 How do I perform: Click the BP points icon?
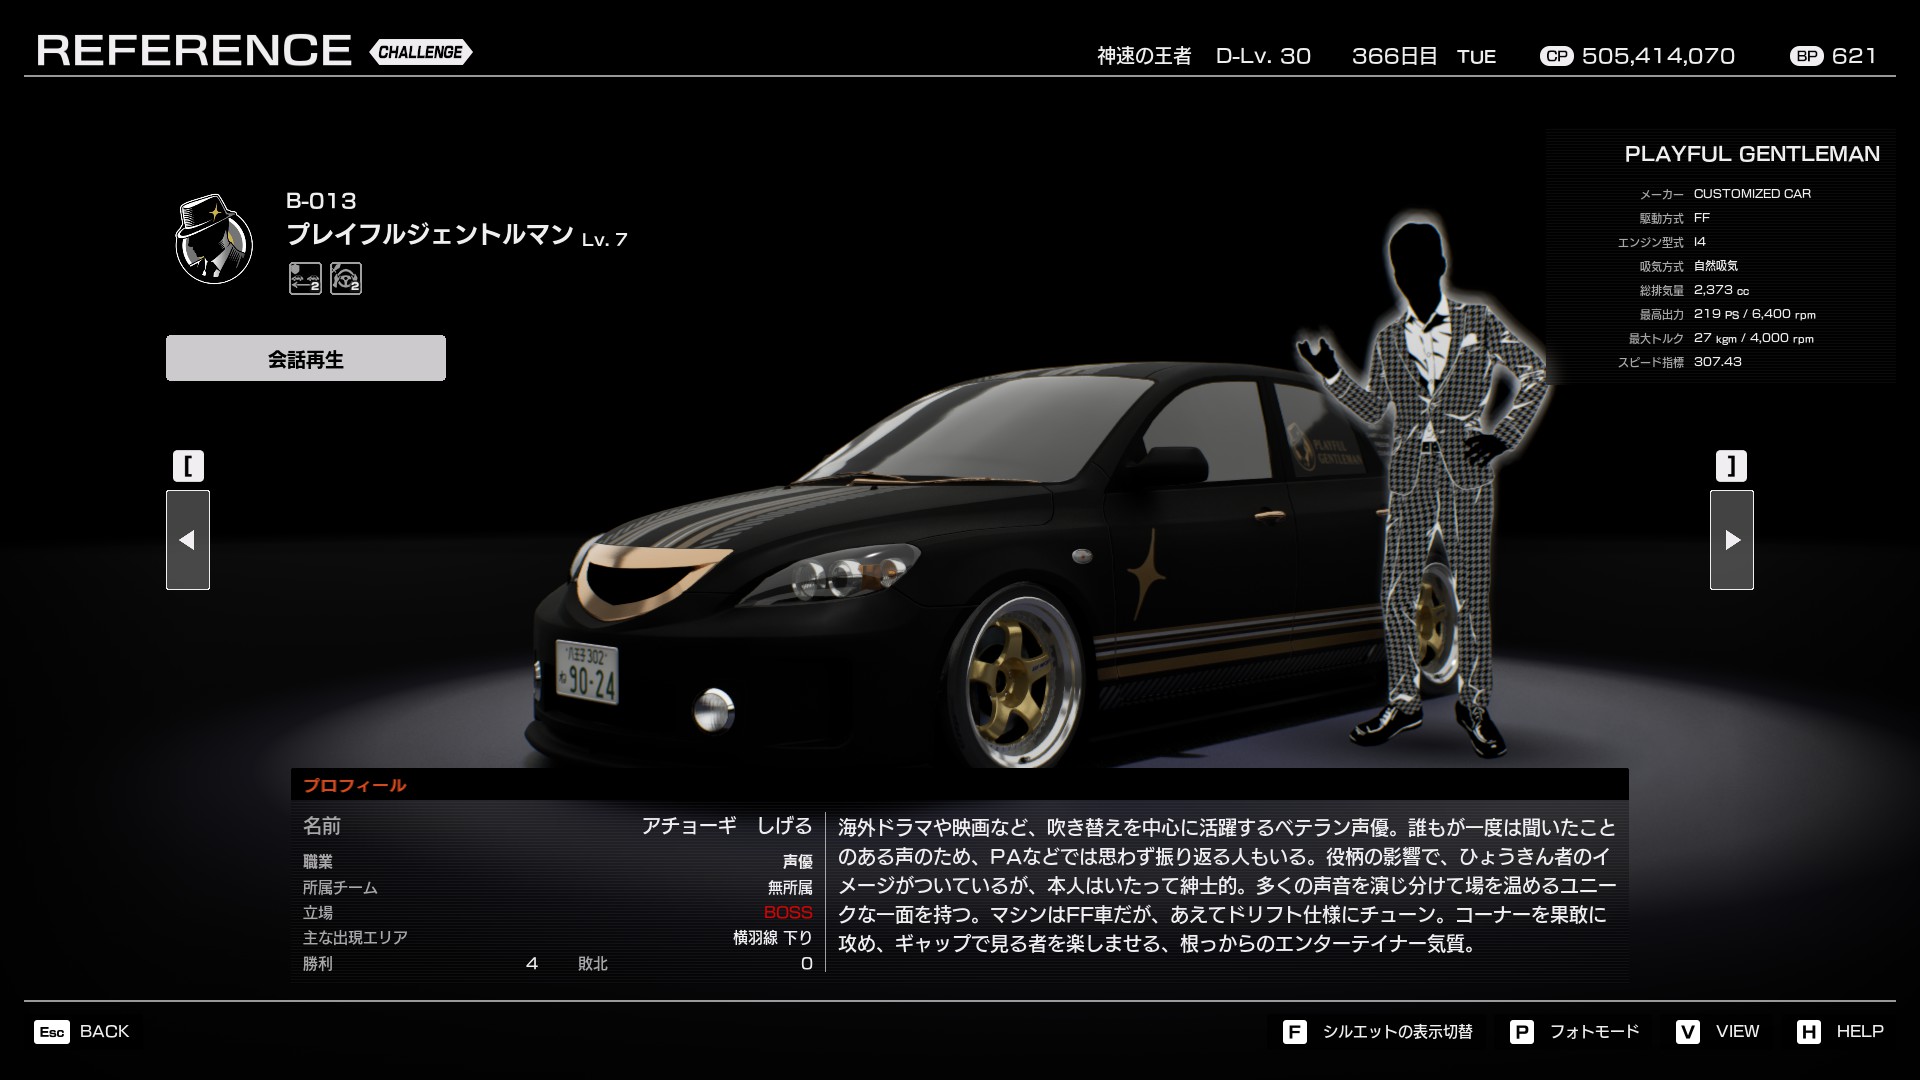1807,56
